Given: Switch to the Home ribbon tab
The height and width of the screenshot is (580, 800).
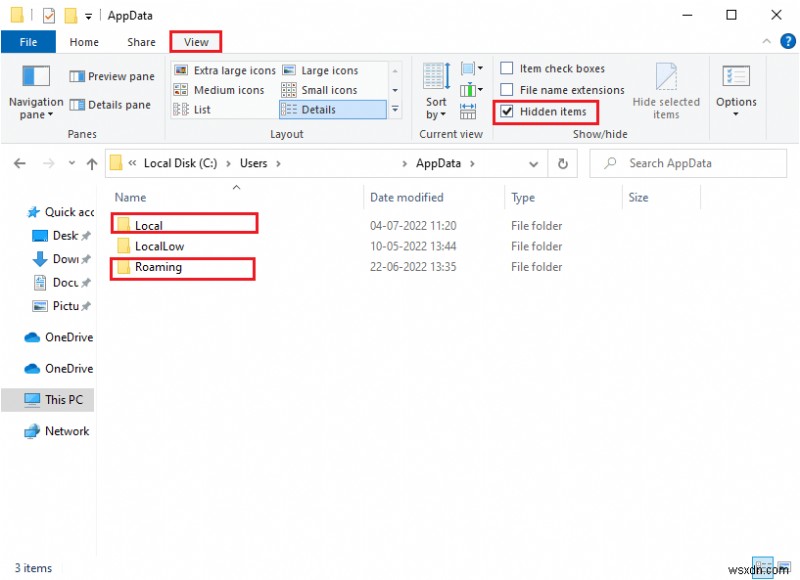Looking at the screenshot, I should 83,42.
